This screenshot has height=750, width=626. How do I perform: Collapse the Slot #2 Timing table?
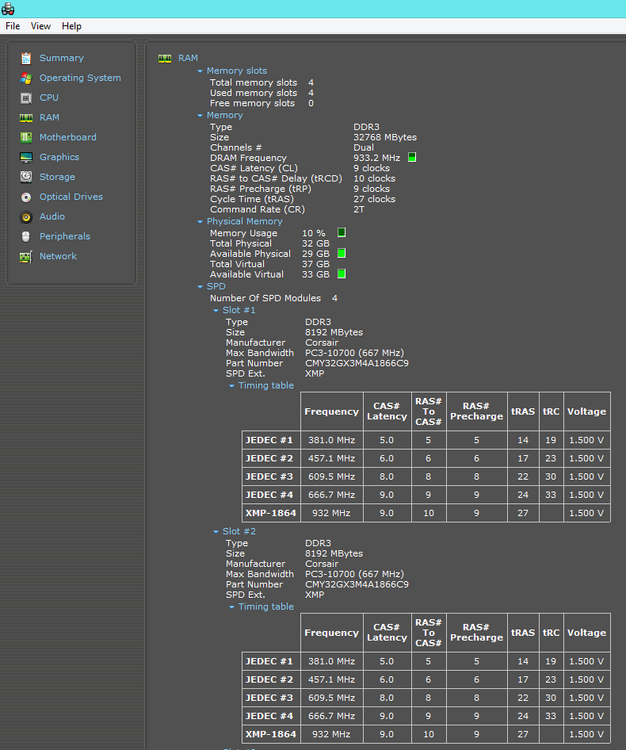(231, 607)
